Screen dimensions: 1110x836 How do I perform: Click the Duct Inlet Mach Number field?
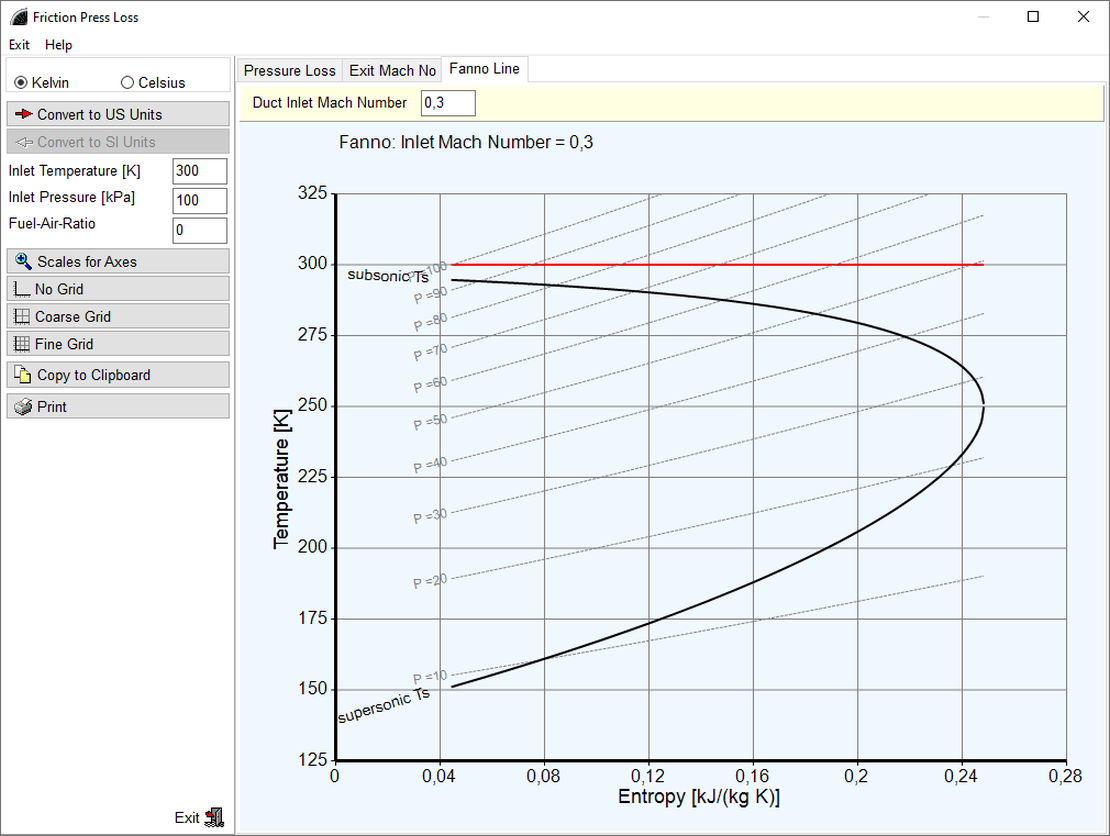click(447, 103)
